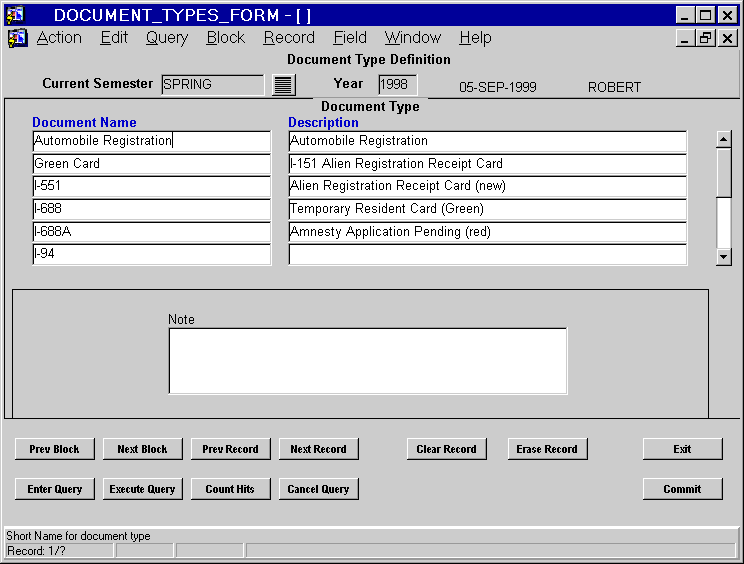This screenshot has height=564, width=744.
Task: Open the Query menu
Action: [x=167, y=37]
